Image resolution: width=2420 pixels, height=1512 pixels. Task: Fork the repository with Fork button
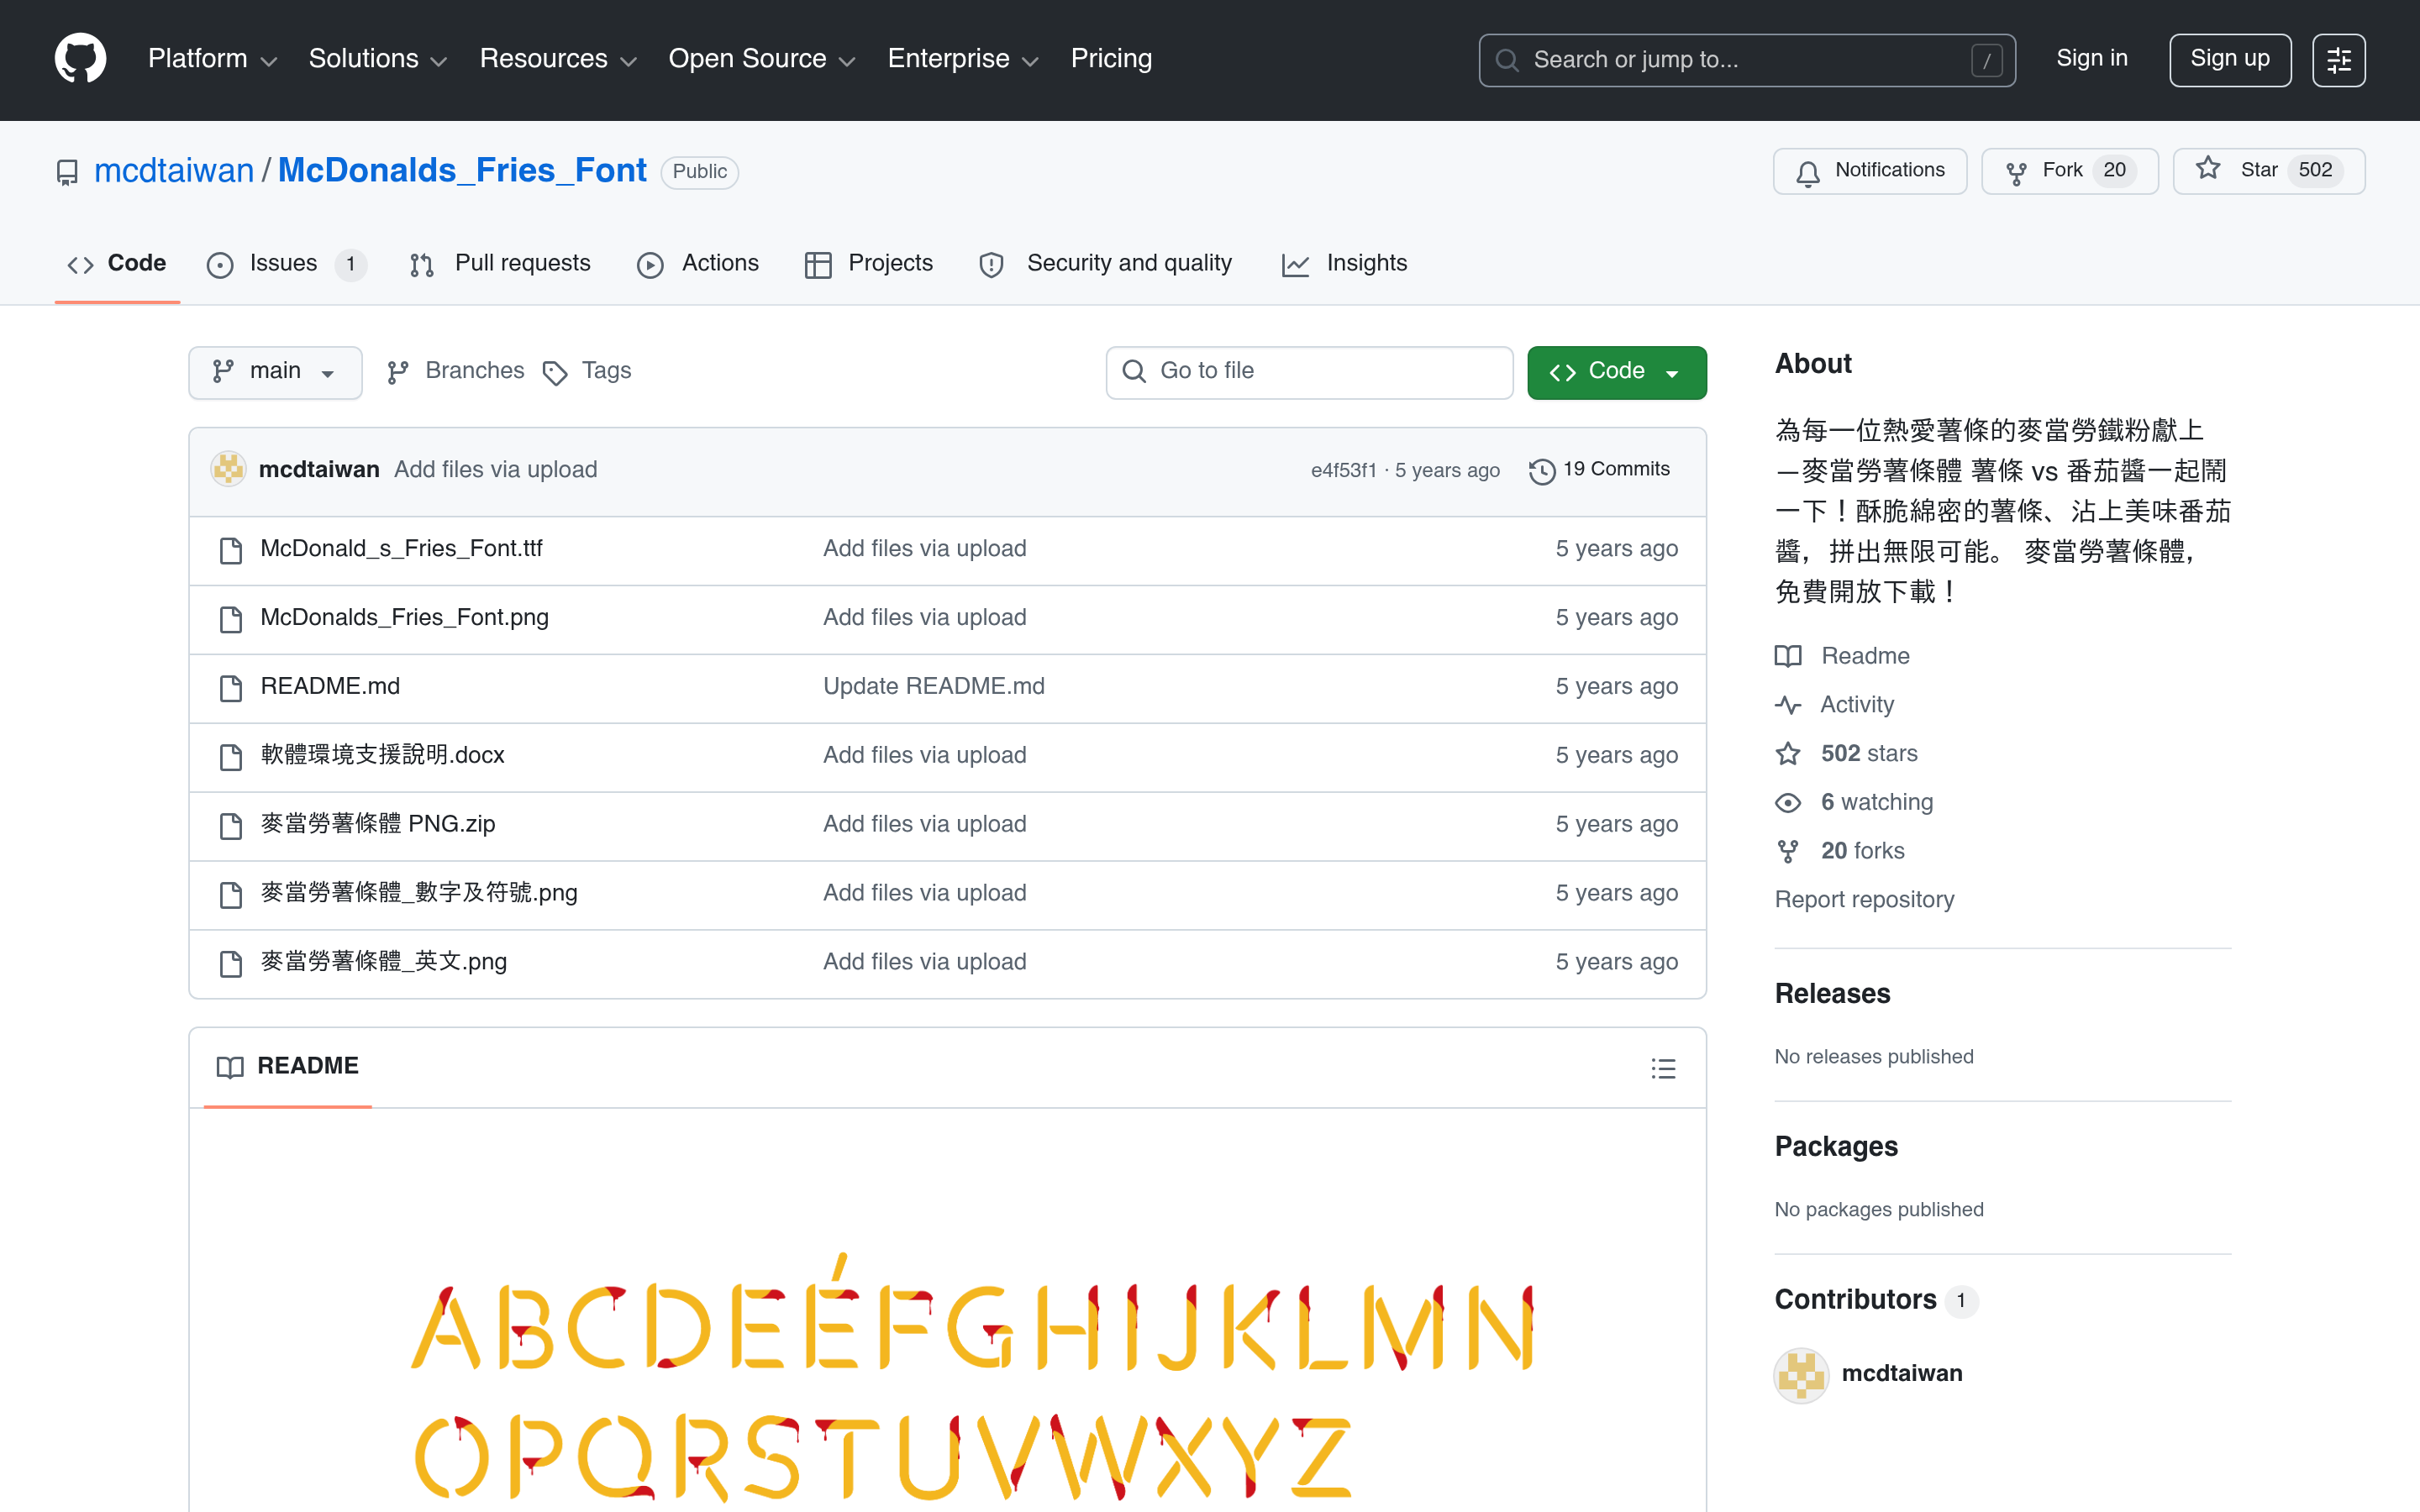2069,171
